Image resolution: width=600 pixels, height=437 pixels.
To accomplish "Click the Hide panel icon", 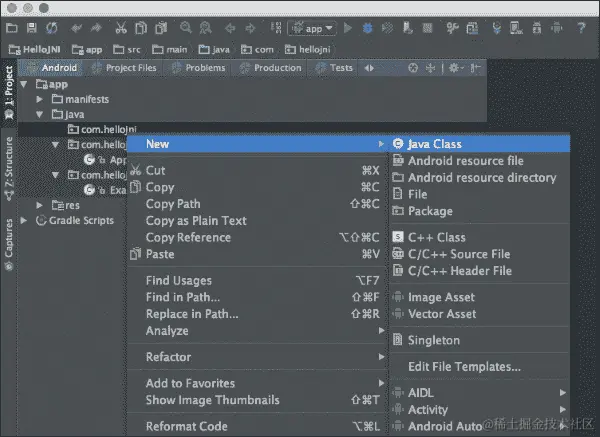I will 475,68.
